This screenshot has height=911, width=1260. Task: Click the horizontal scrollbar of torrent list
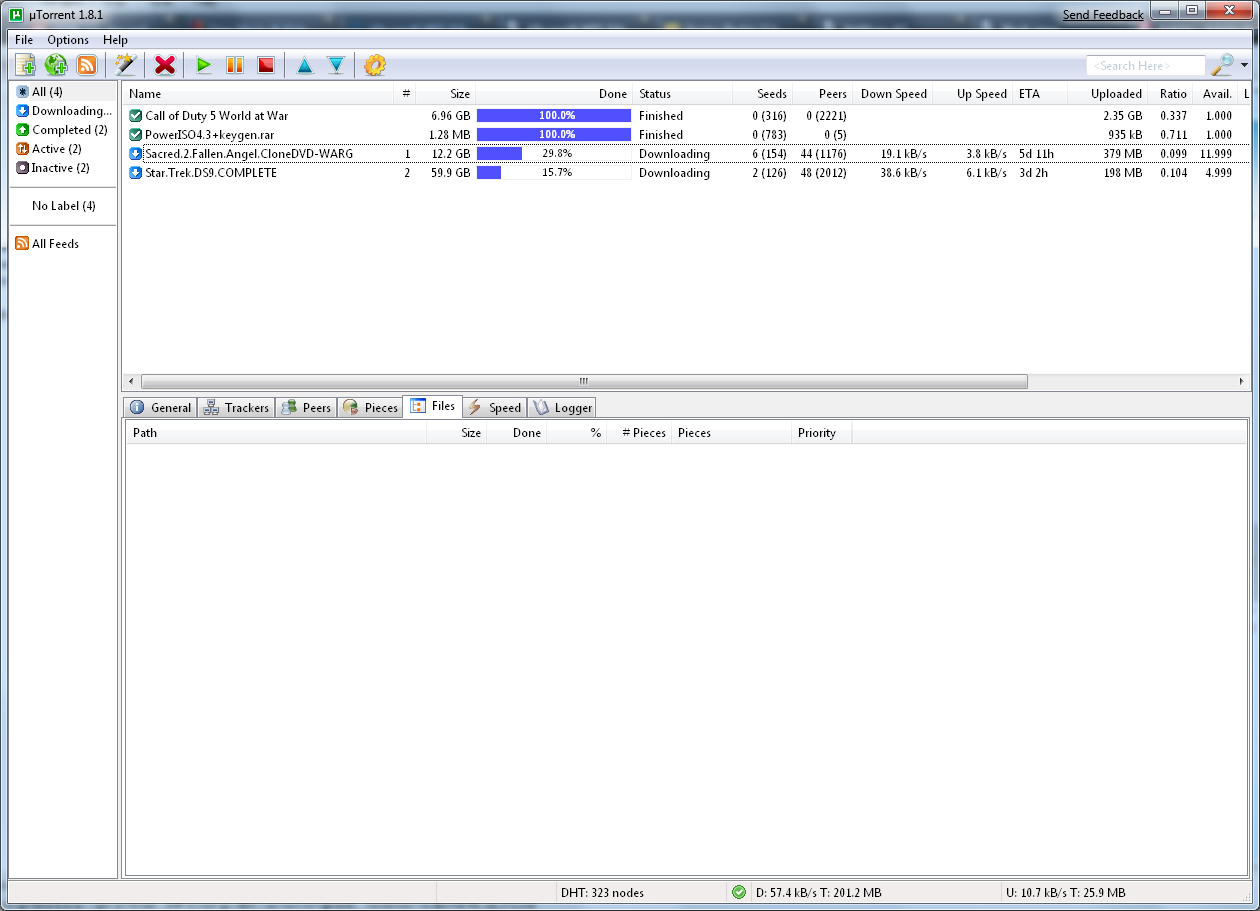click(x=584, y=381)
